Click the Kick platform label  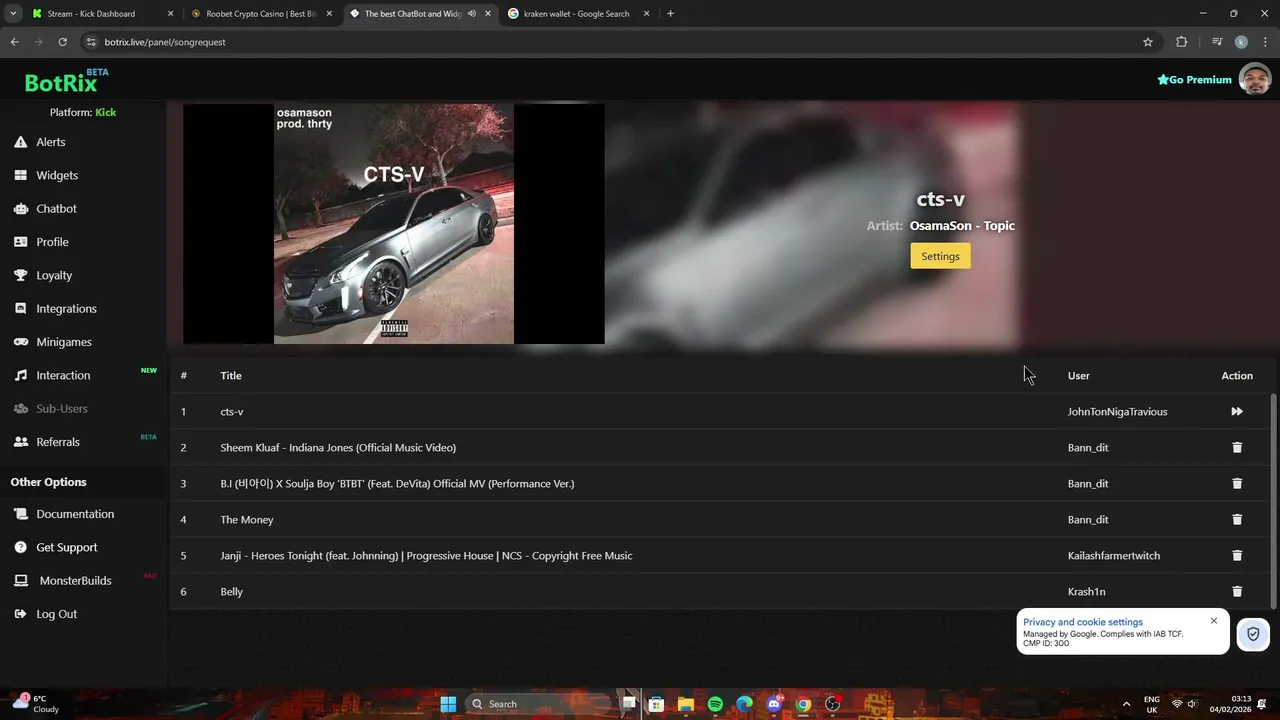(105, 112)
